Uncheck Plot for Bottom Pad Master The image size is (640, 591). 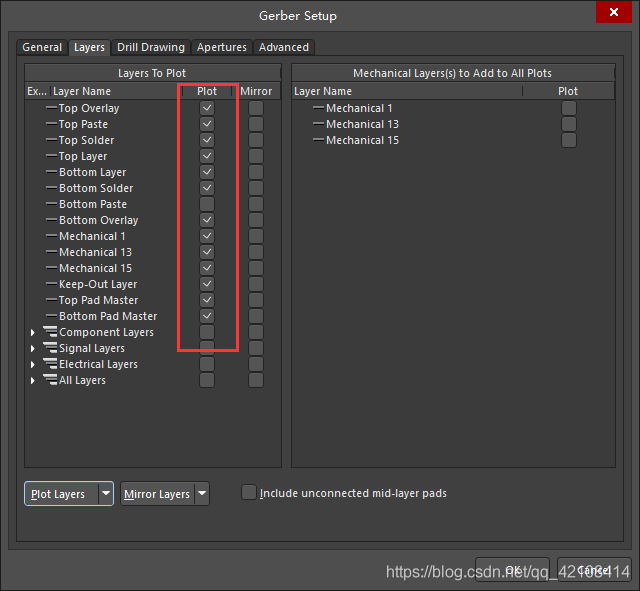(x=207, y=316)
